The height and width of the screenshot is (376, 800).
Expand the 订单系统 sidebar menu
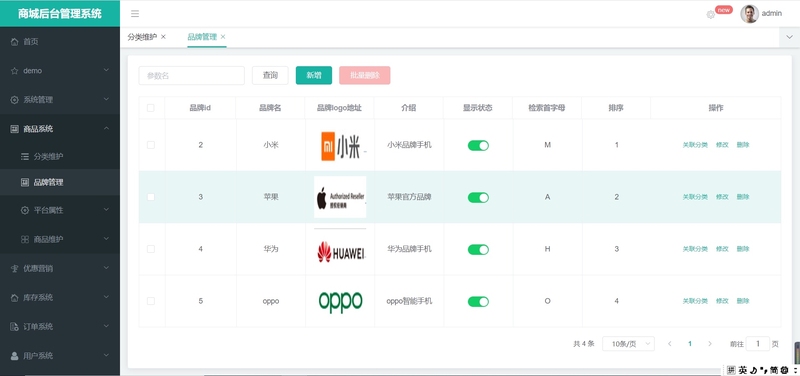pyautogui.click(x=106, y=325)
